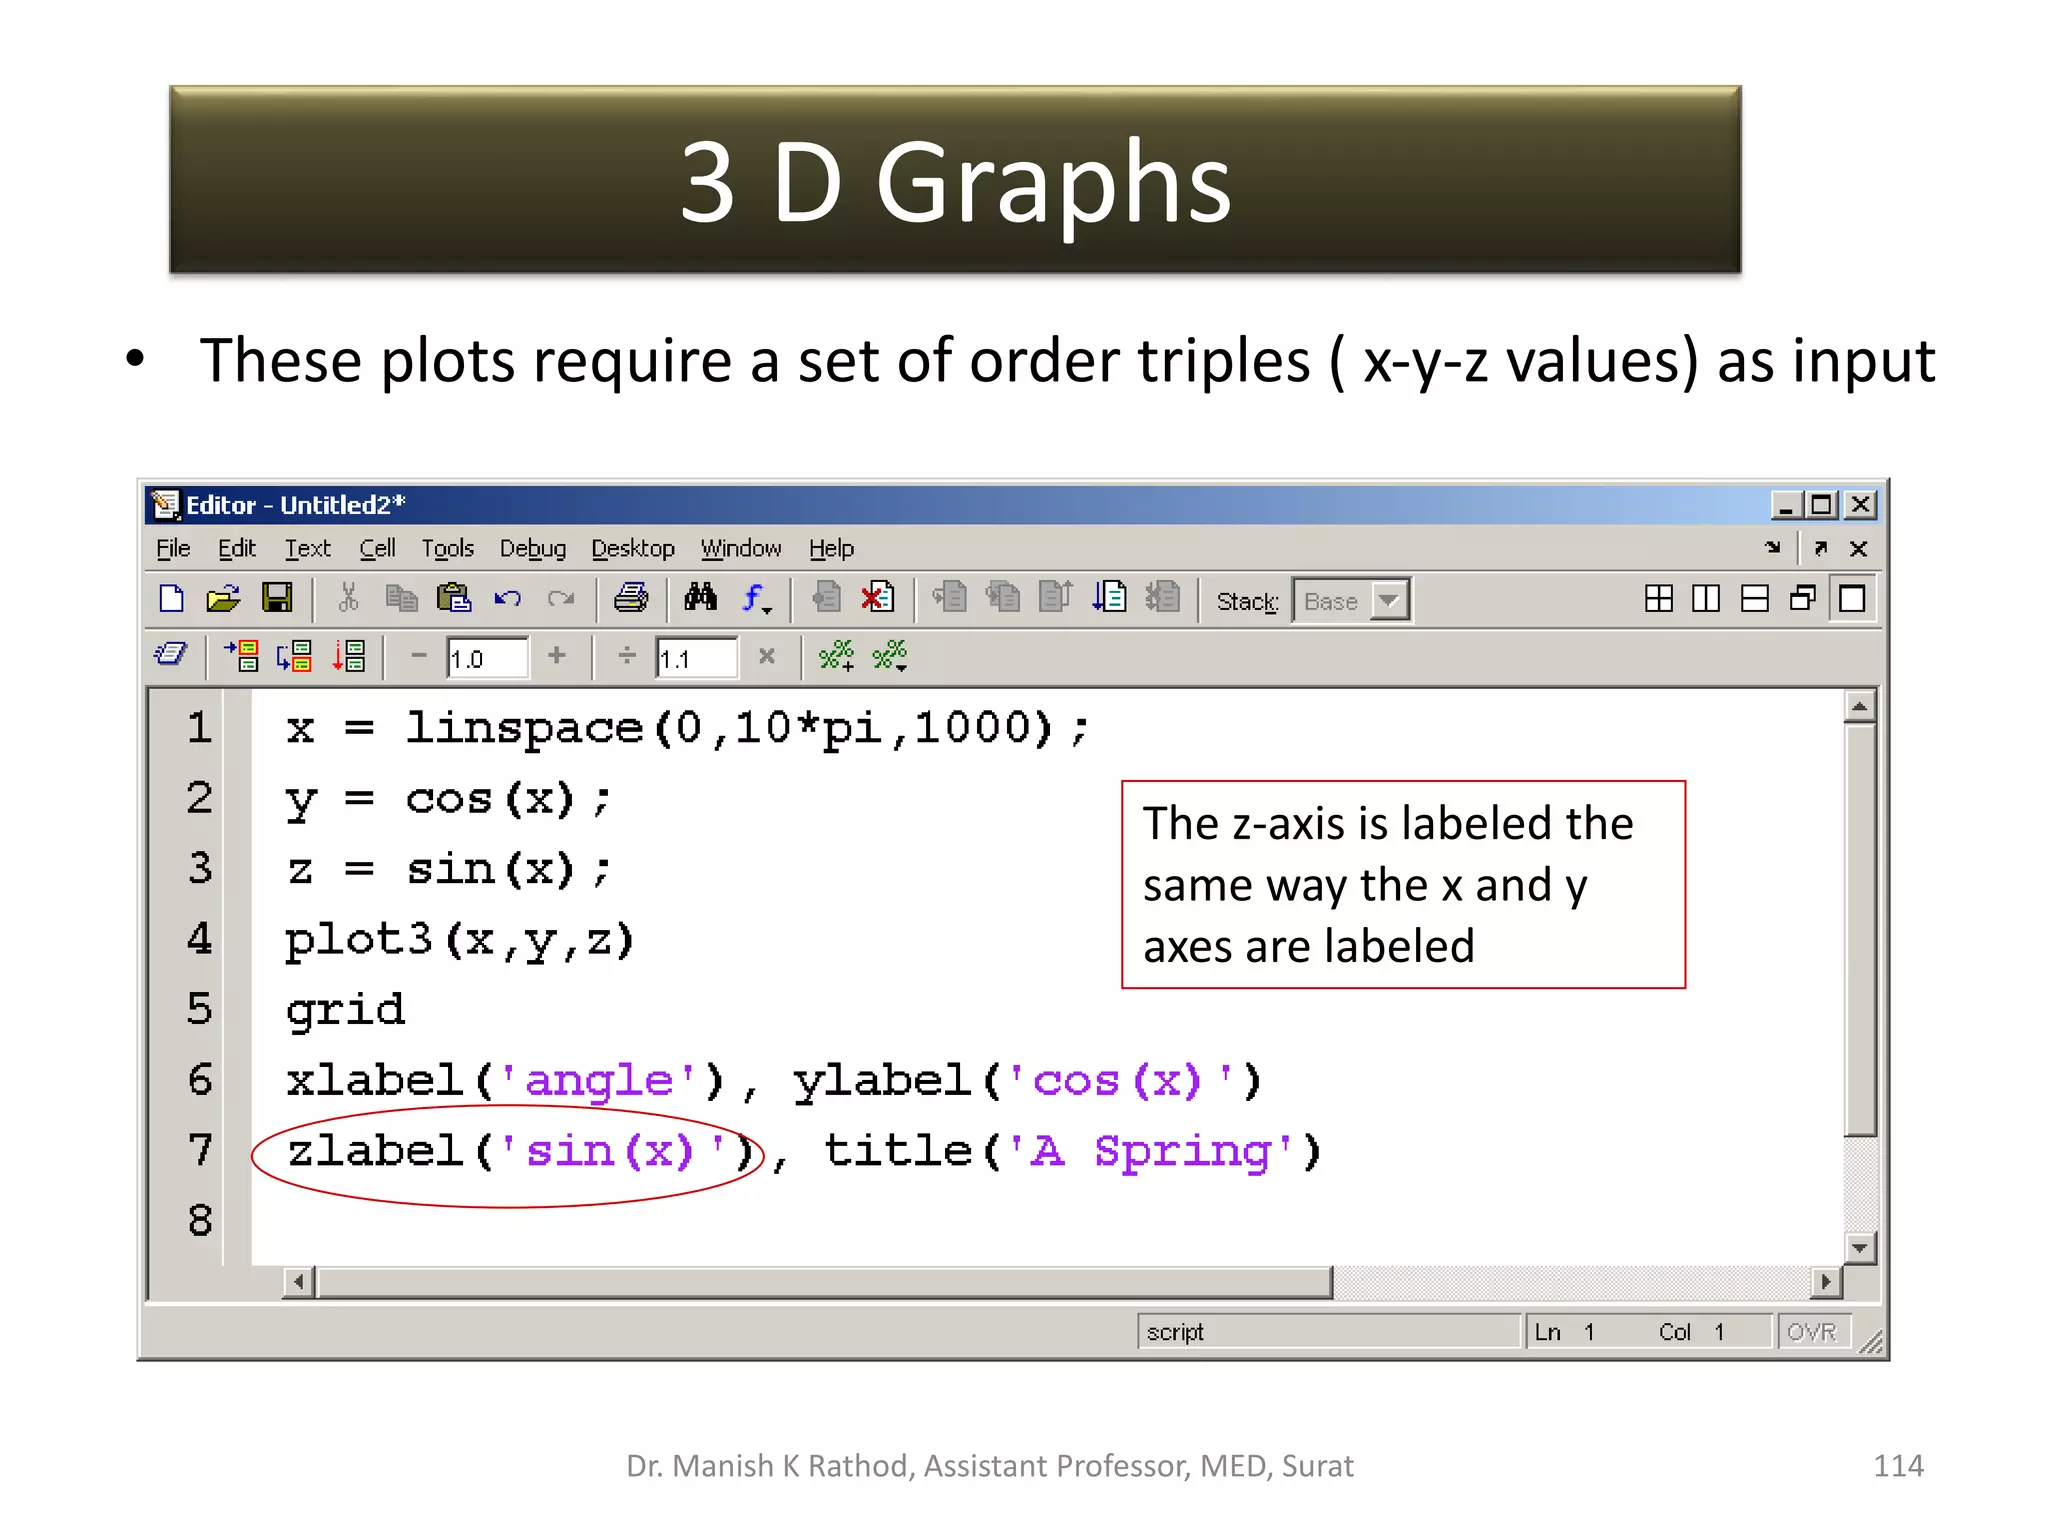The image size is (2048, 1536).
Task: Click the Clear all breakpoints icon
Action: click(878, 598)
